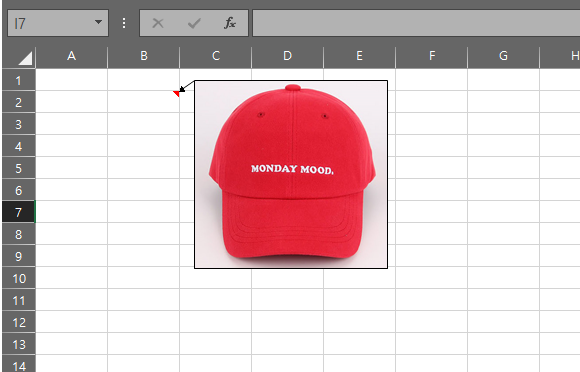Open the Name Box dropdown arrow
The width and height of the screenshot is (580, 372).
(98, 23)
